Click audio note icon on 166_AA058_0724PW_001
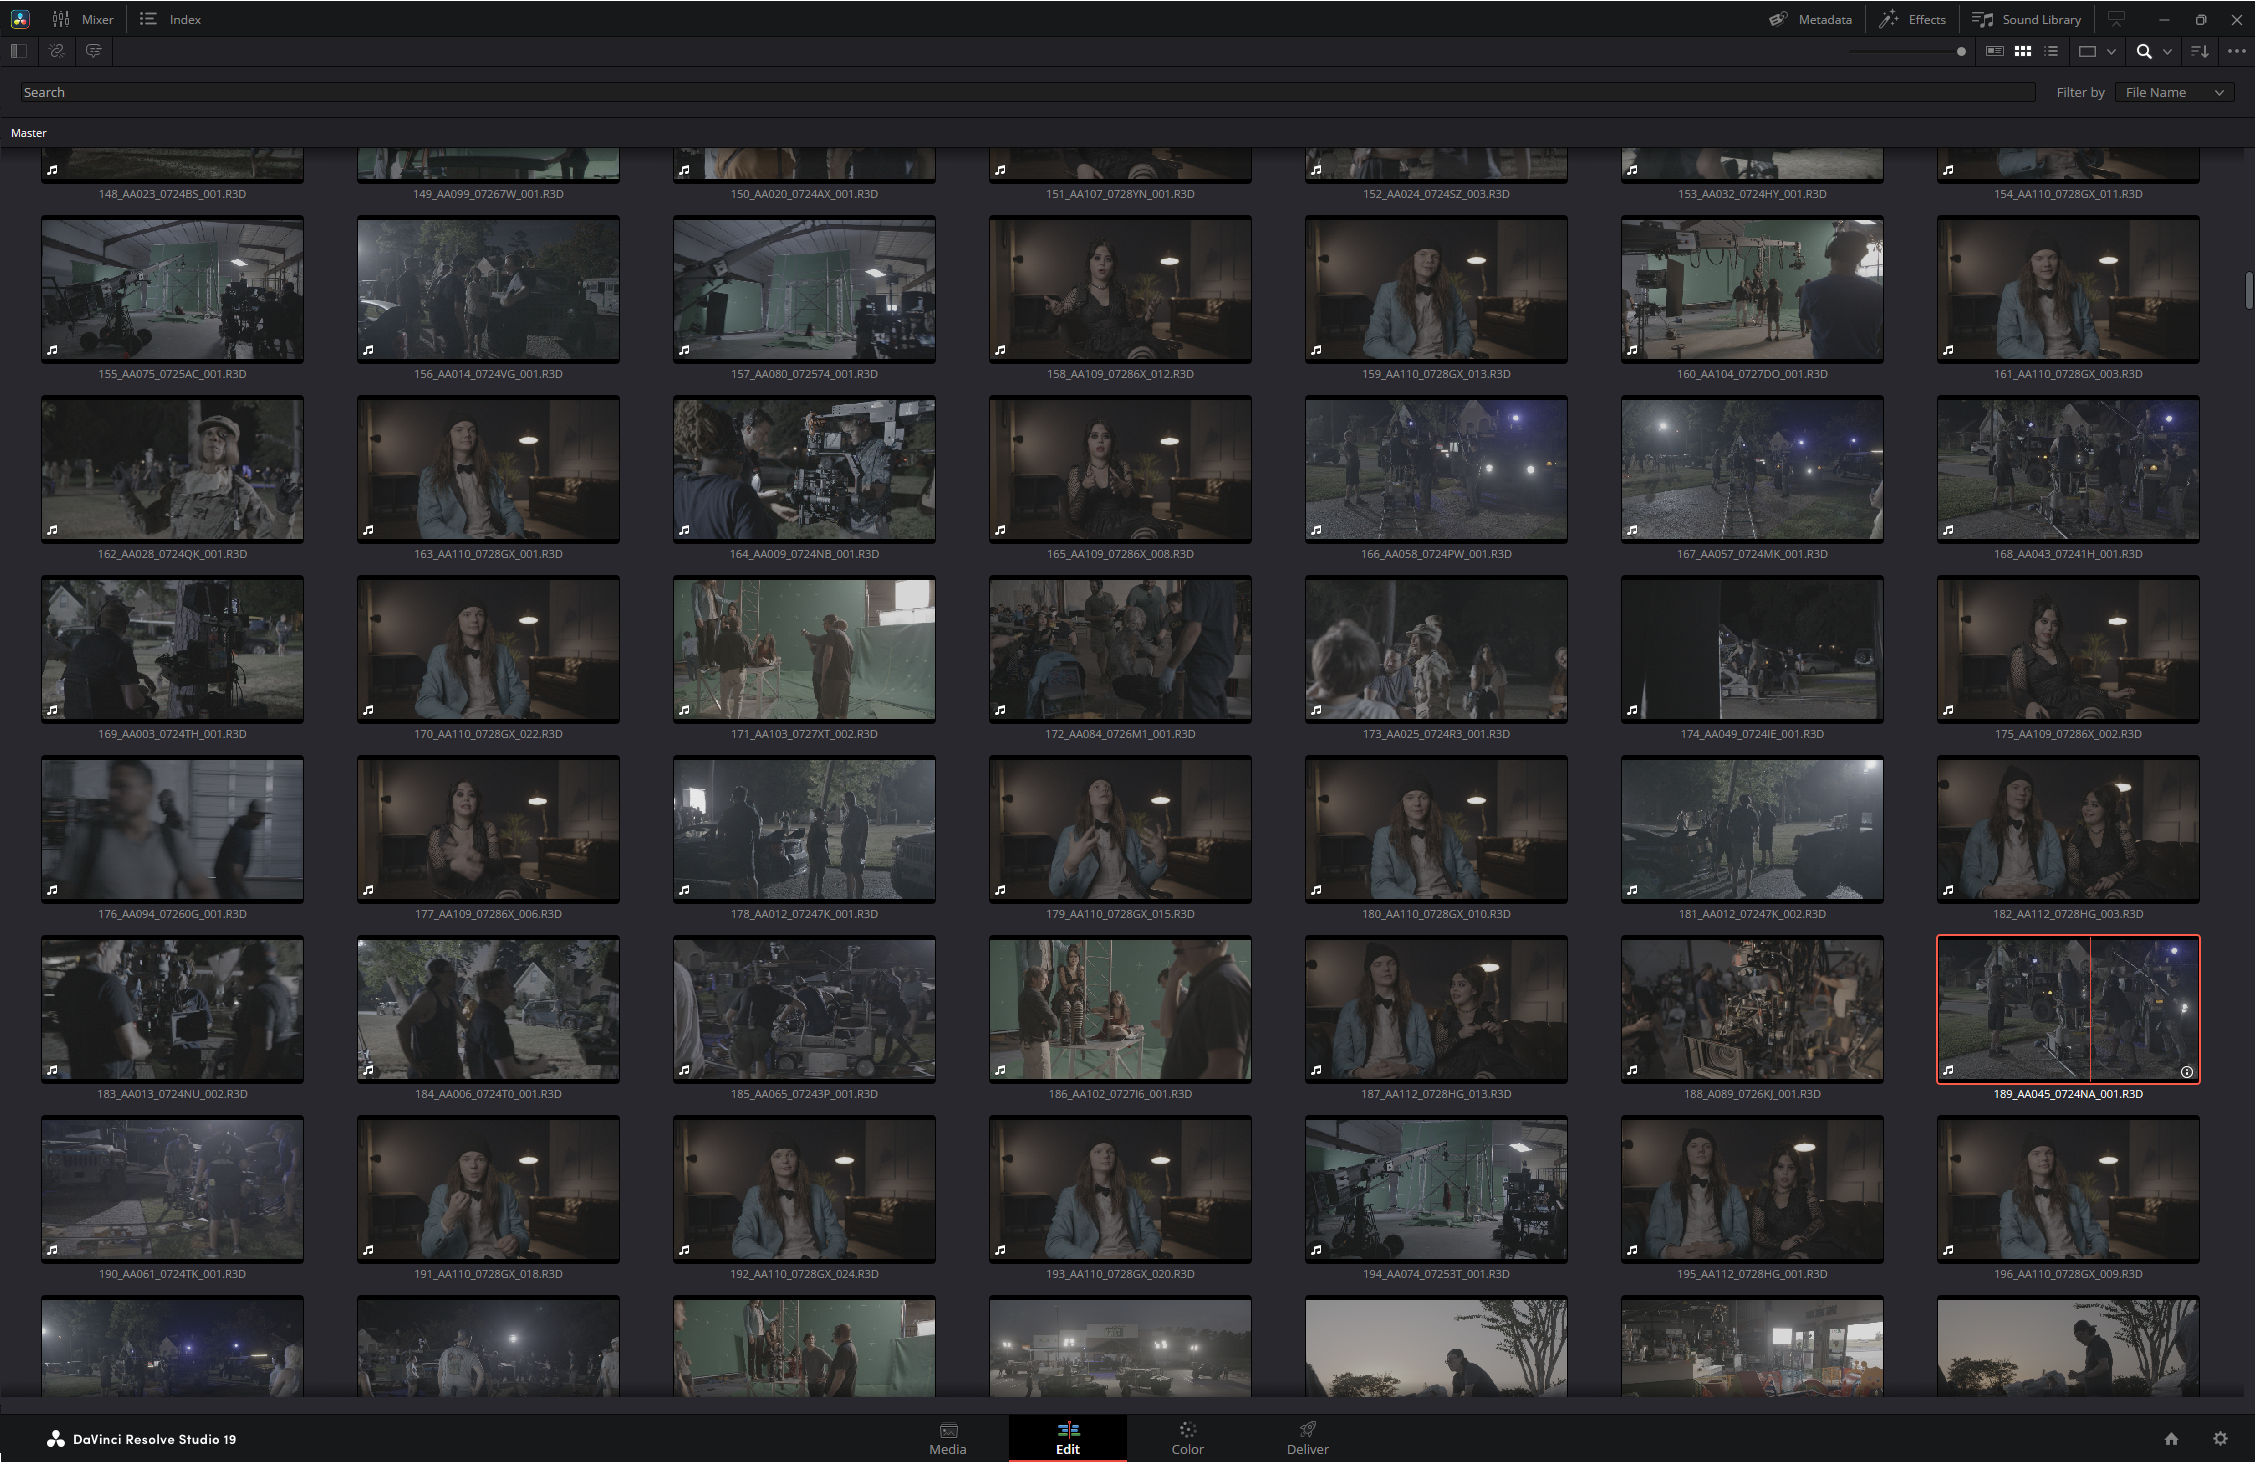The image size is (2256, 1464). click(x=1316, y=530)
